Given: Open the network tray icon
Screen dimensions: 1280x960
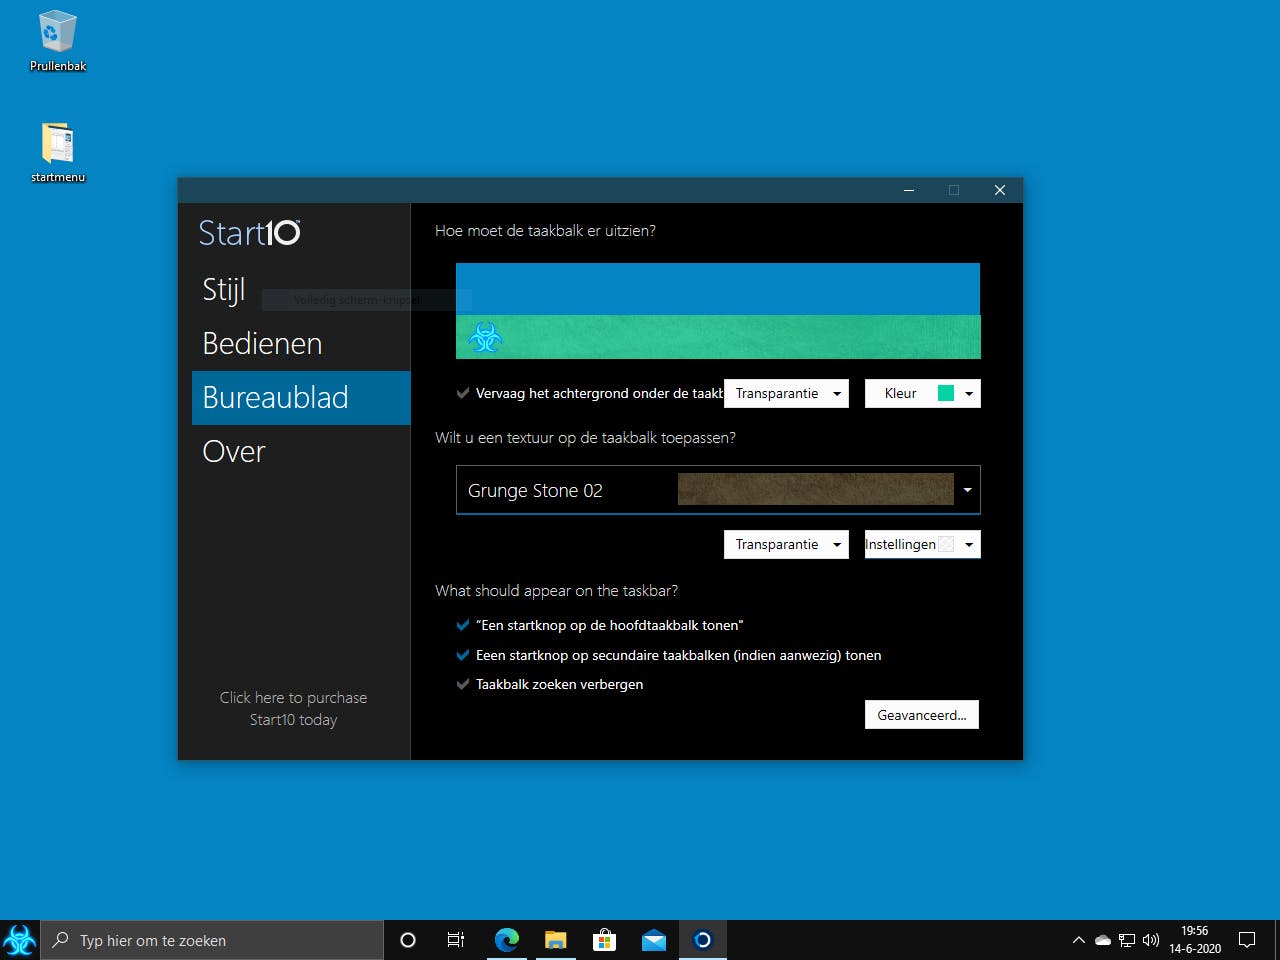Looking at the screenshot, I should pyautogui.click(x=1127, y=940).
